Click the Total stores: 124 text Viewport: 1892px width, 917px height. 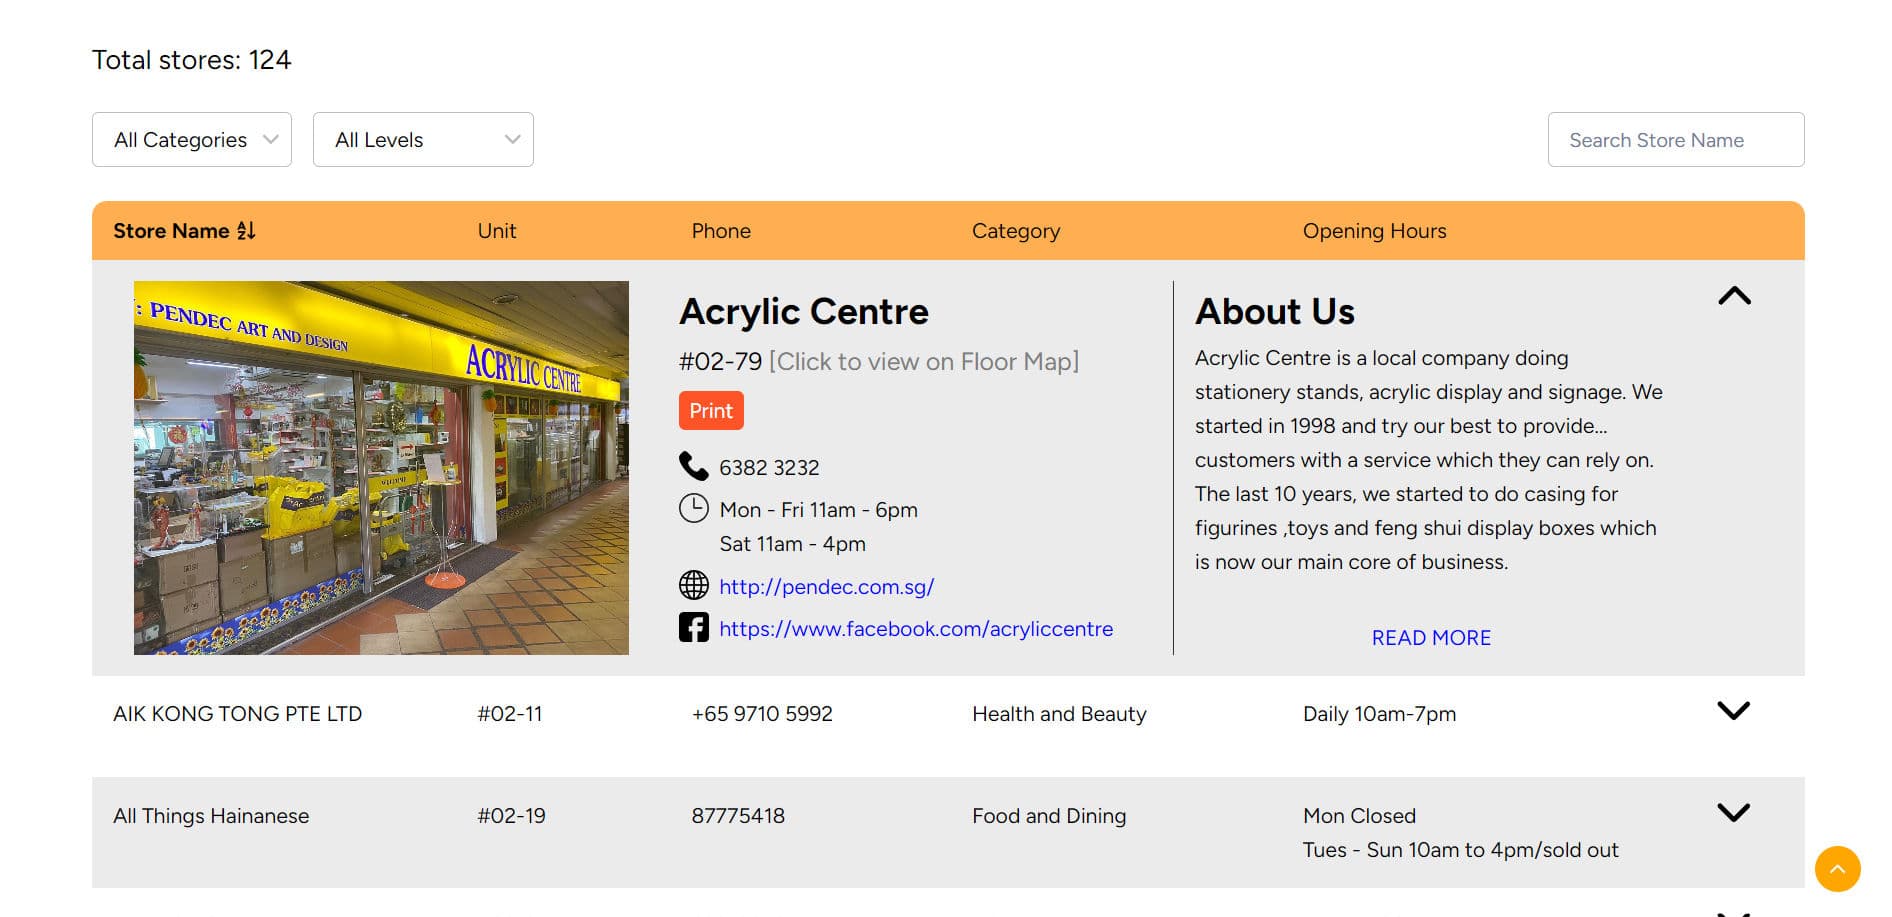(191, 60)
